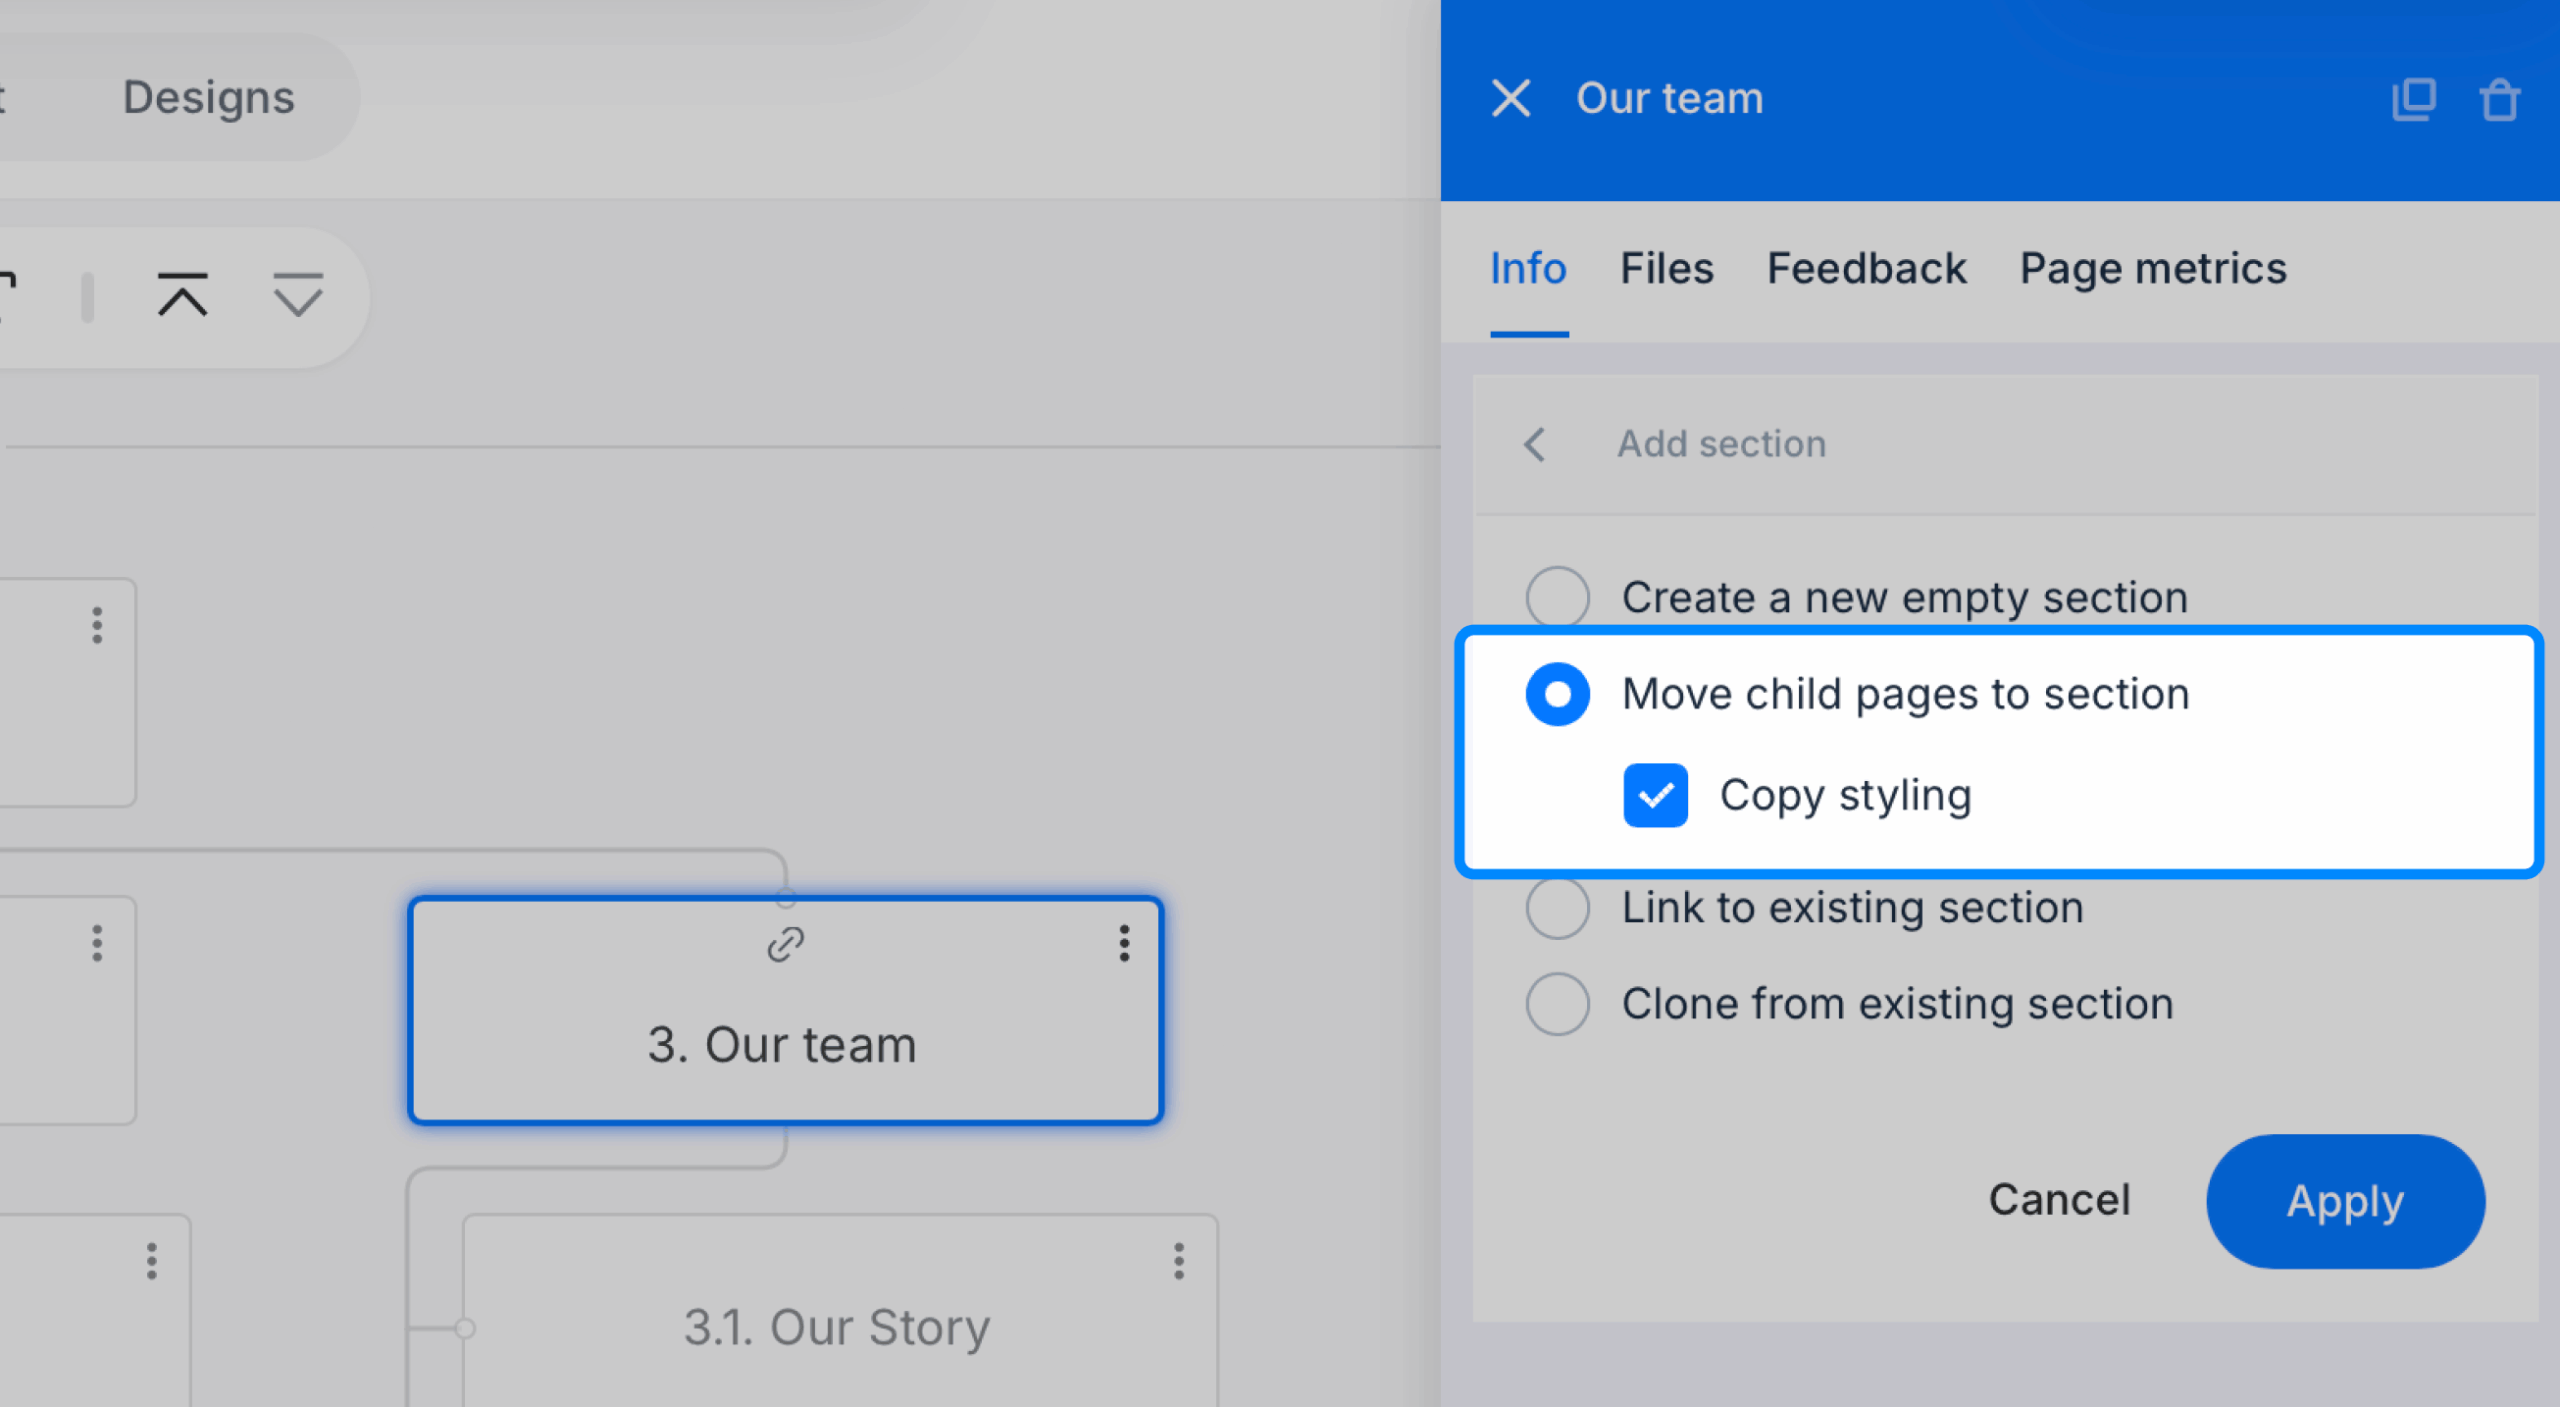
Task: Select the 3.1. Our Story page card
Action: pos(839,1311)
